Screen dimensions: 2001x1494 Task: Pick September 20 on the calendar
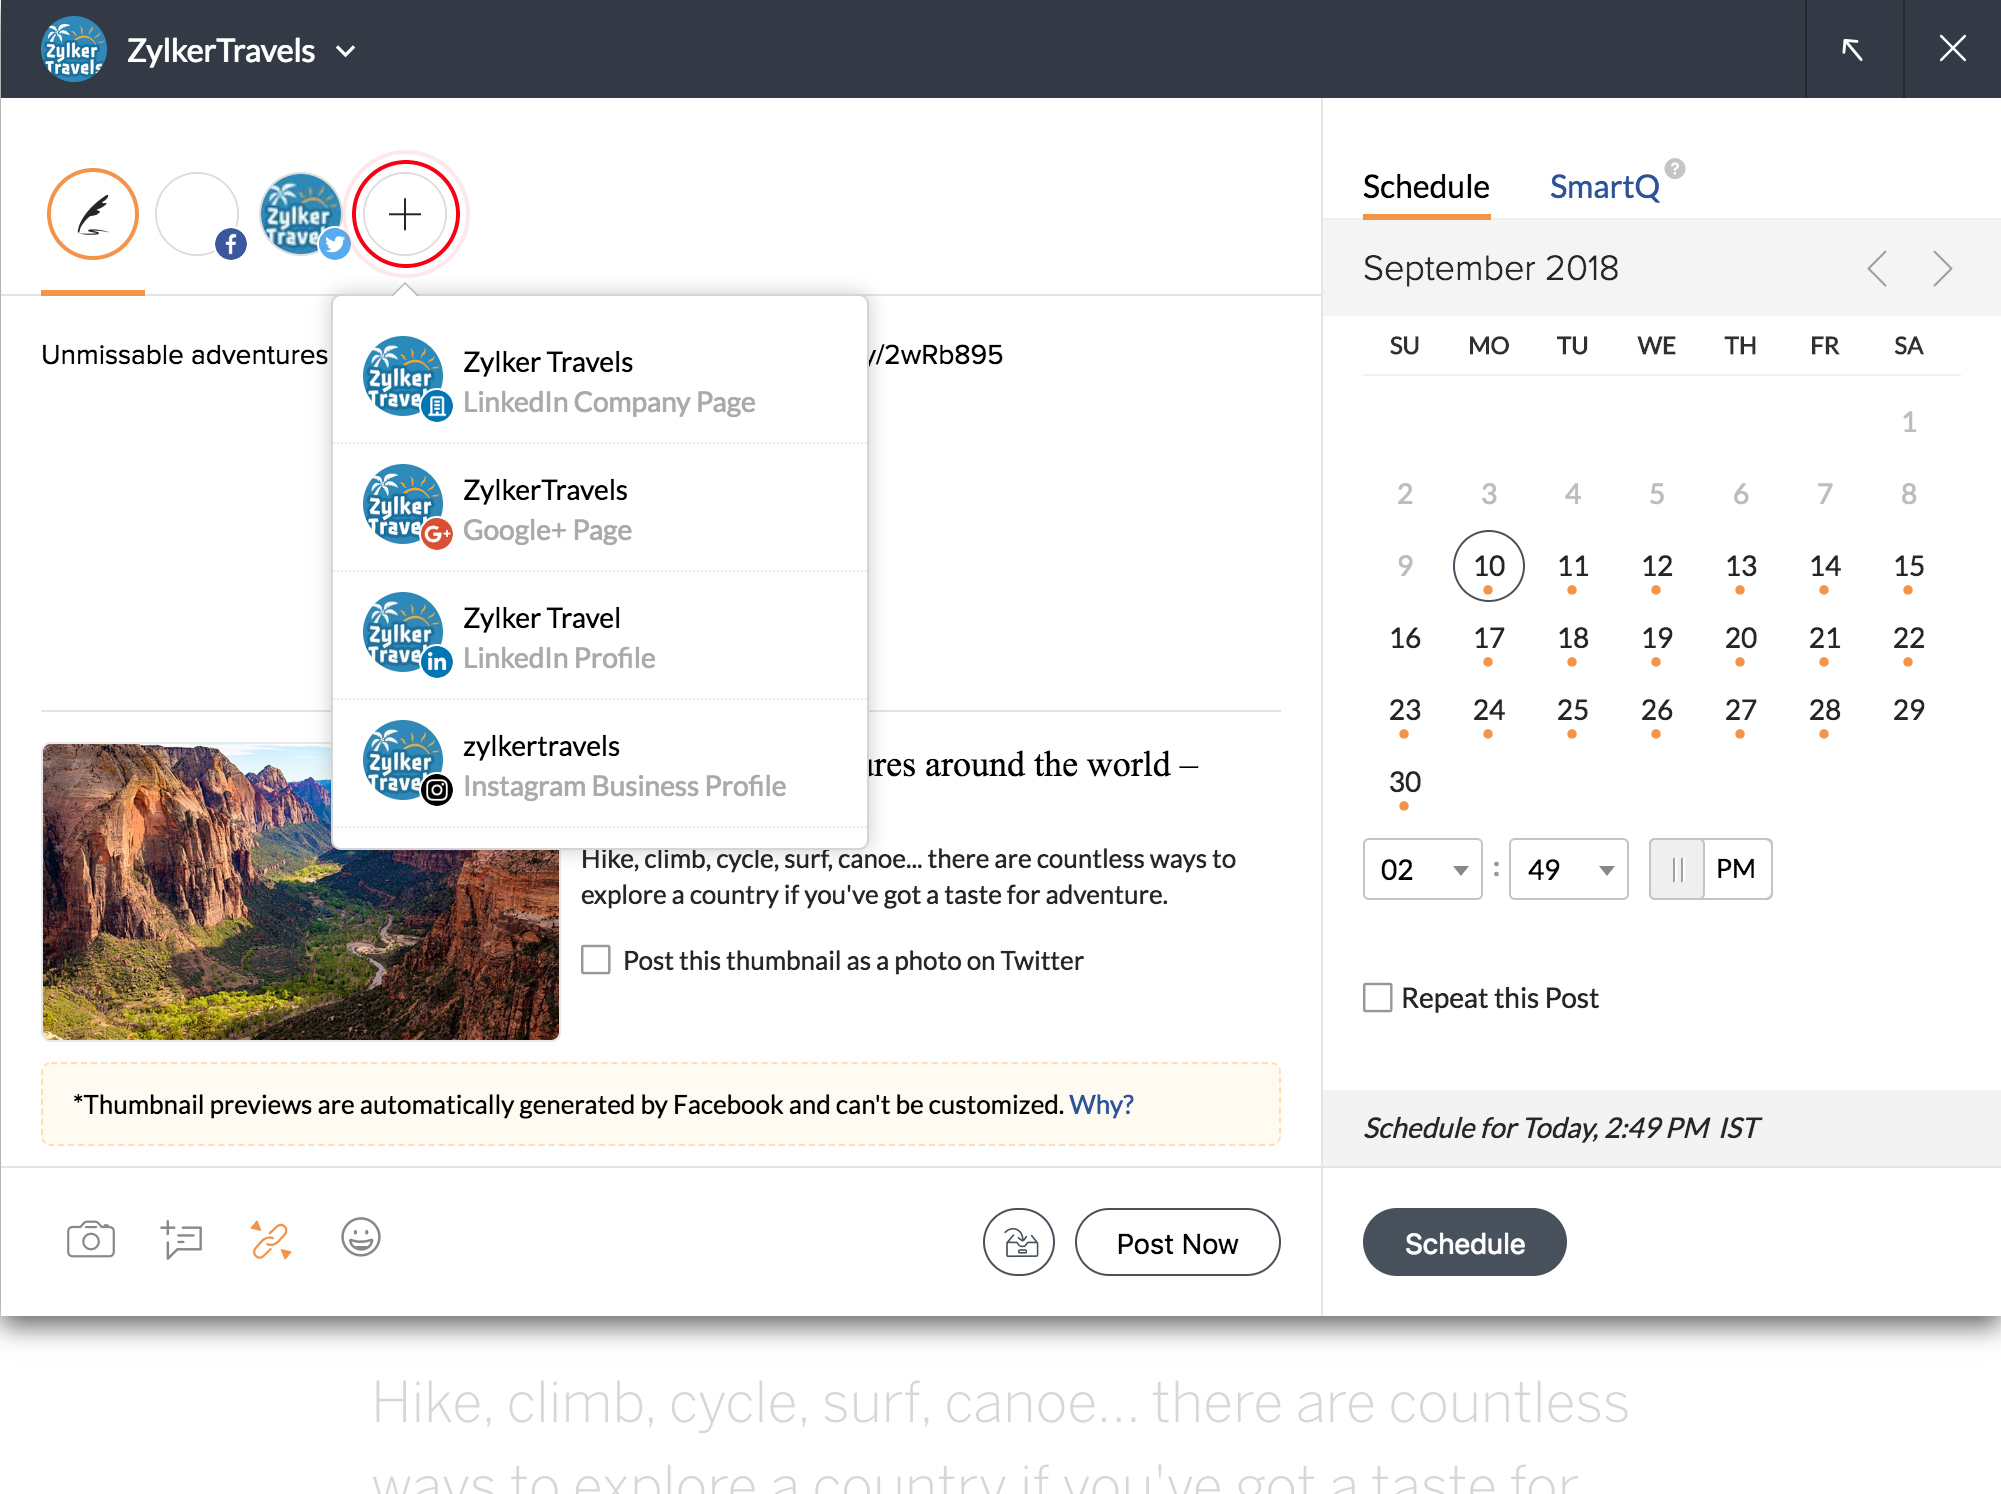pos(1740,638)
